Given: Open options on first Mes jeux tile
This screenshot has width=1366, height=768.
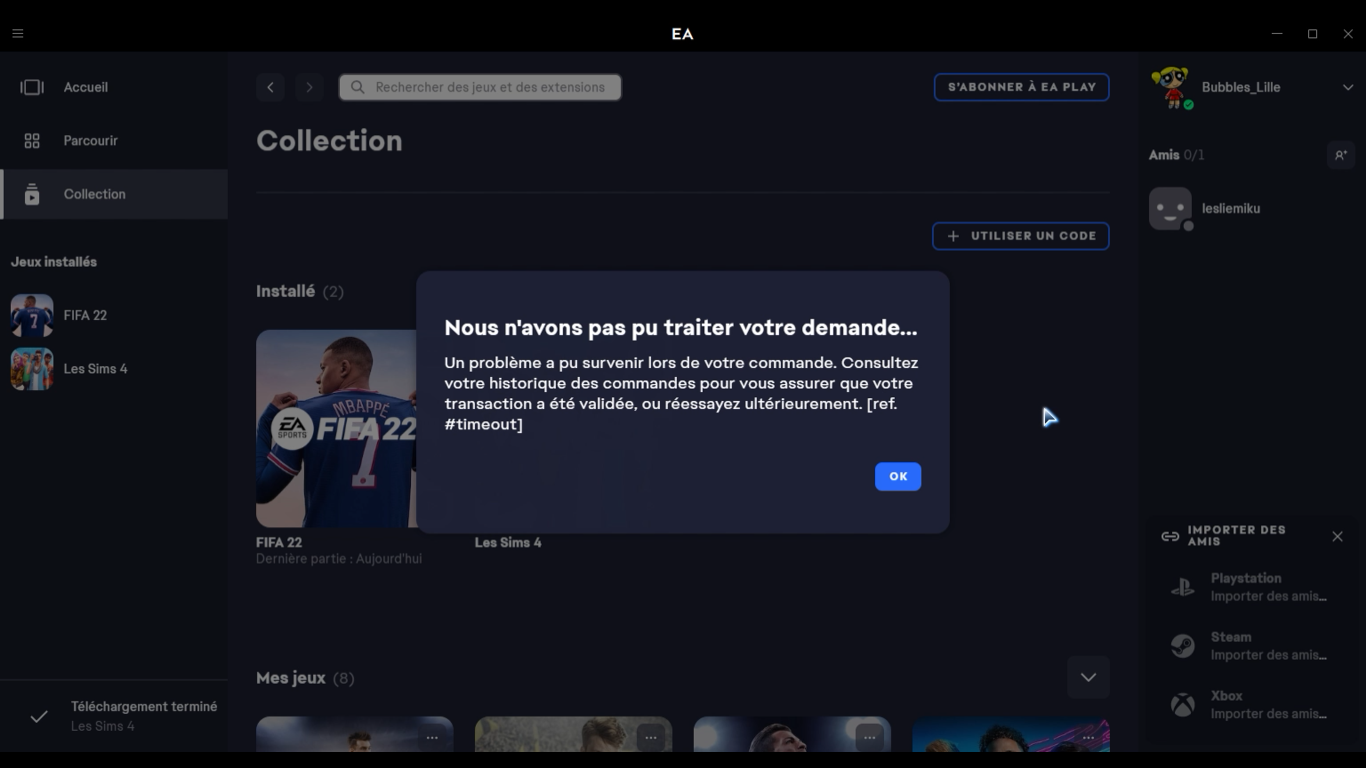Looking at the screenshot, I should [x=432, y=738].
